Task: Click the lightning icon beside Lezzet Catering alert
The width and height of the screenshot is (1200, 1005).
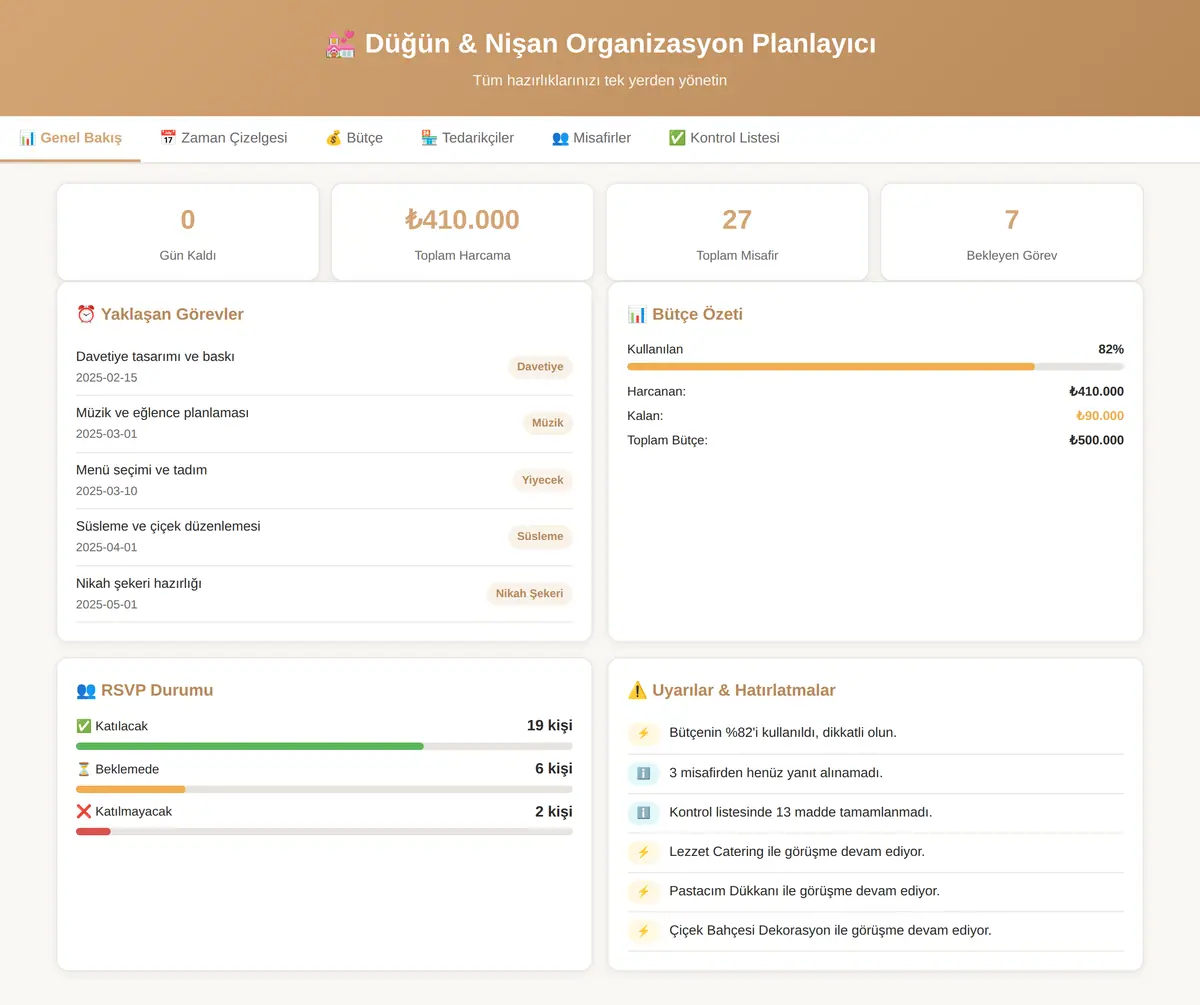Action: (x=643, y=852)
